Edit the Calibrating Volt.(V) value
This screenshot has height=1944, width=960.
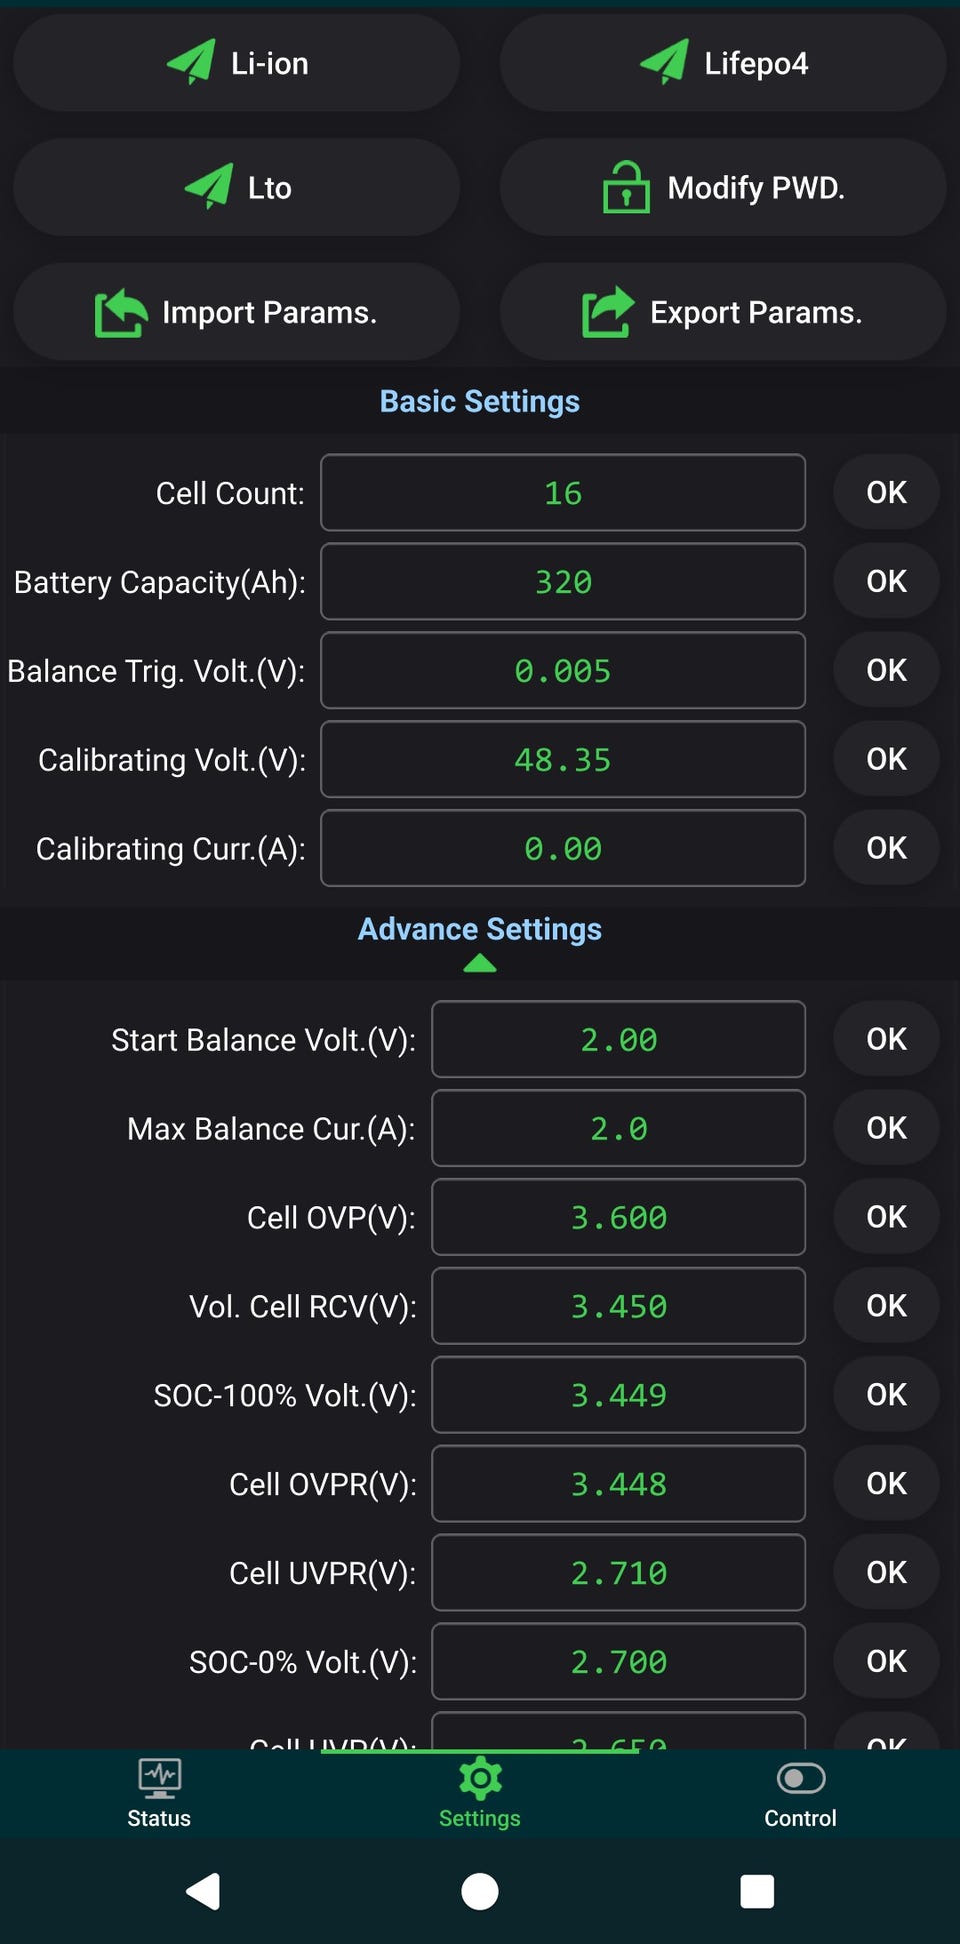[x=563, y=760]
